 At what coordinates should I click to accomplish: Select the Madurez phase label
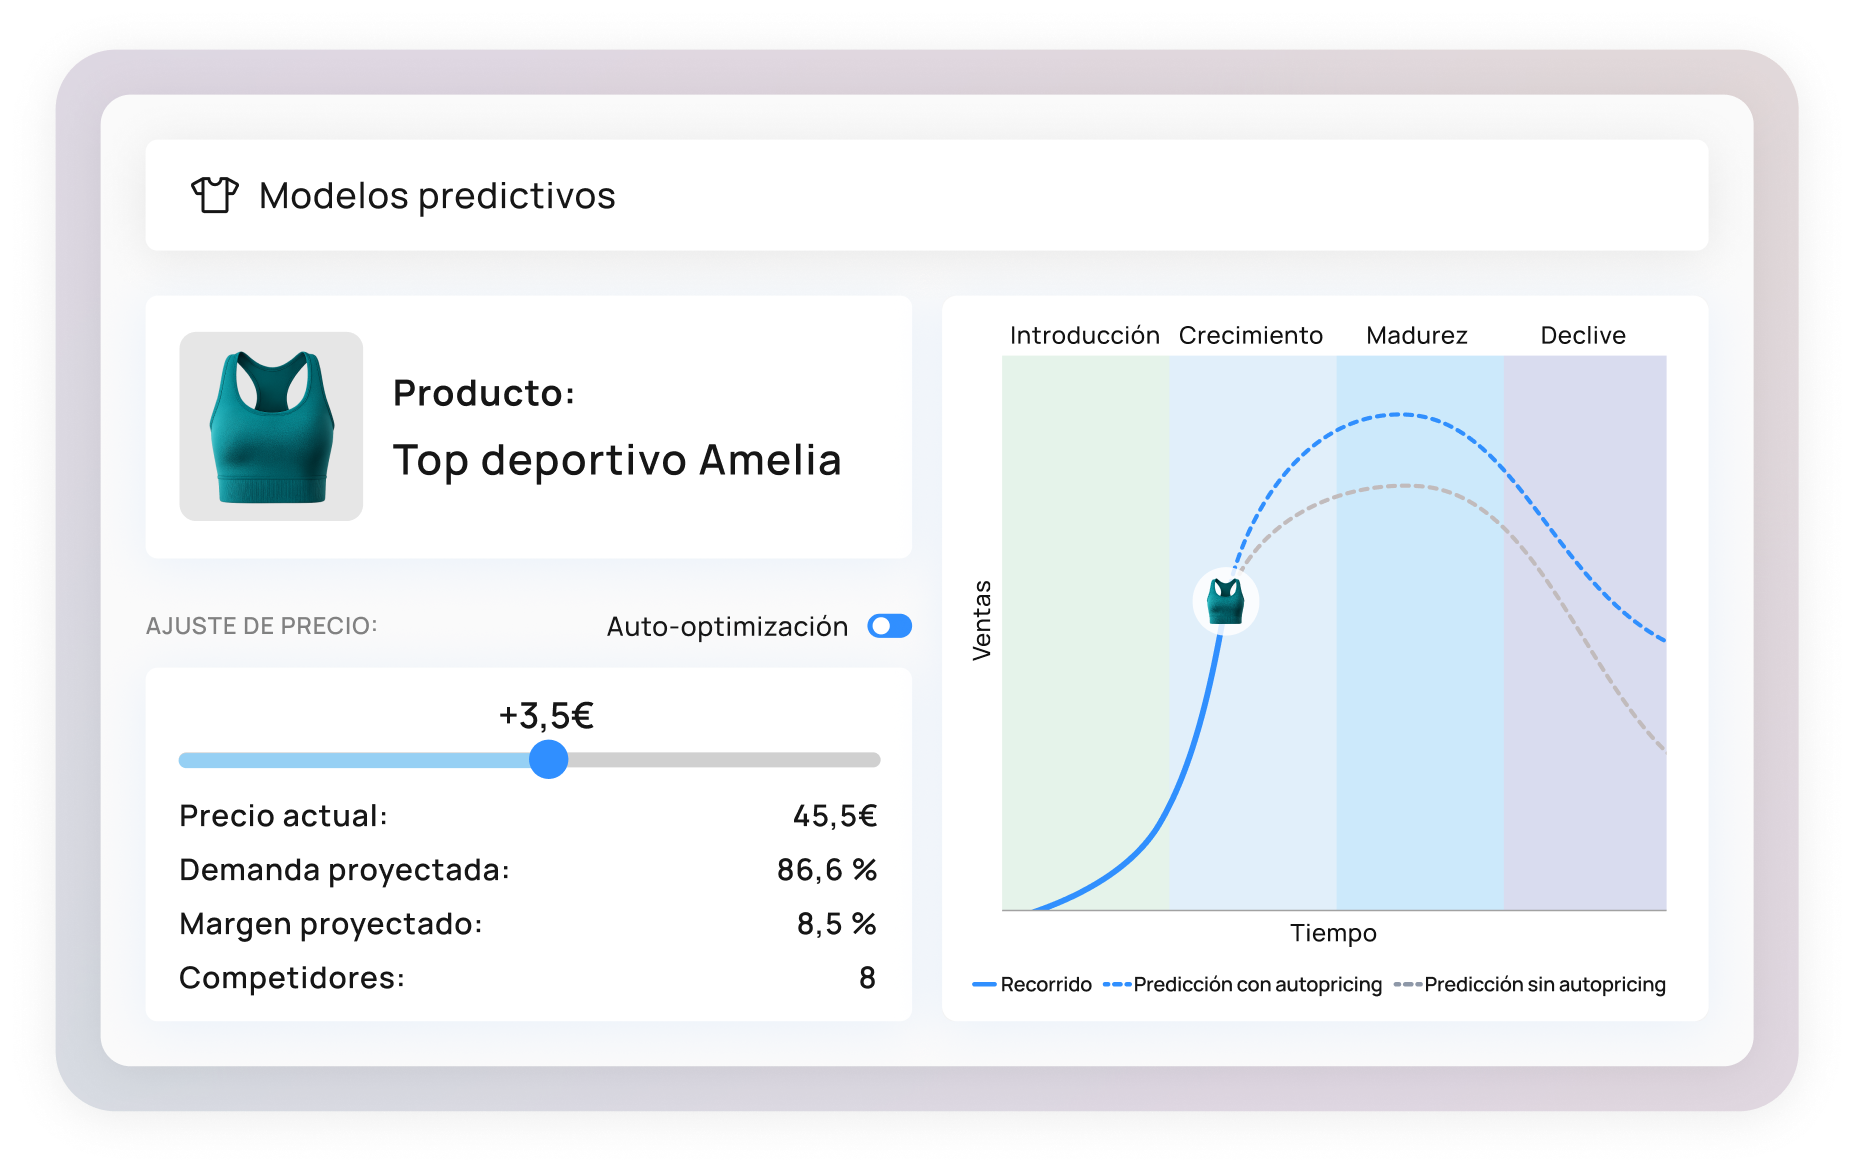click(x=1416, y=335)
